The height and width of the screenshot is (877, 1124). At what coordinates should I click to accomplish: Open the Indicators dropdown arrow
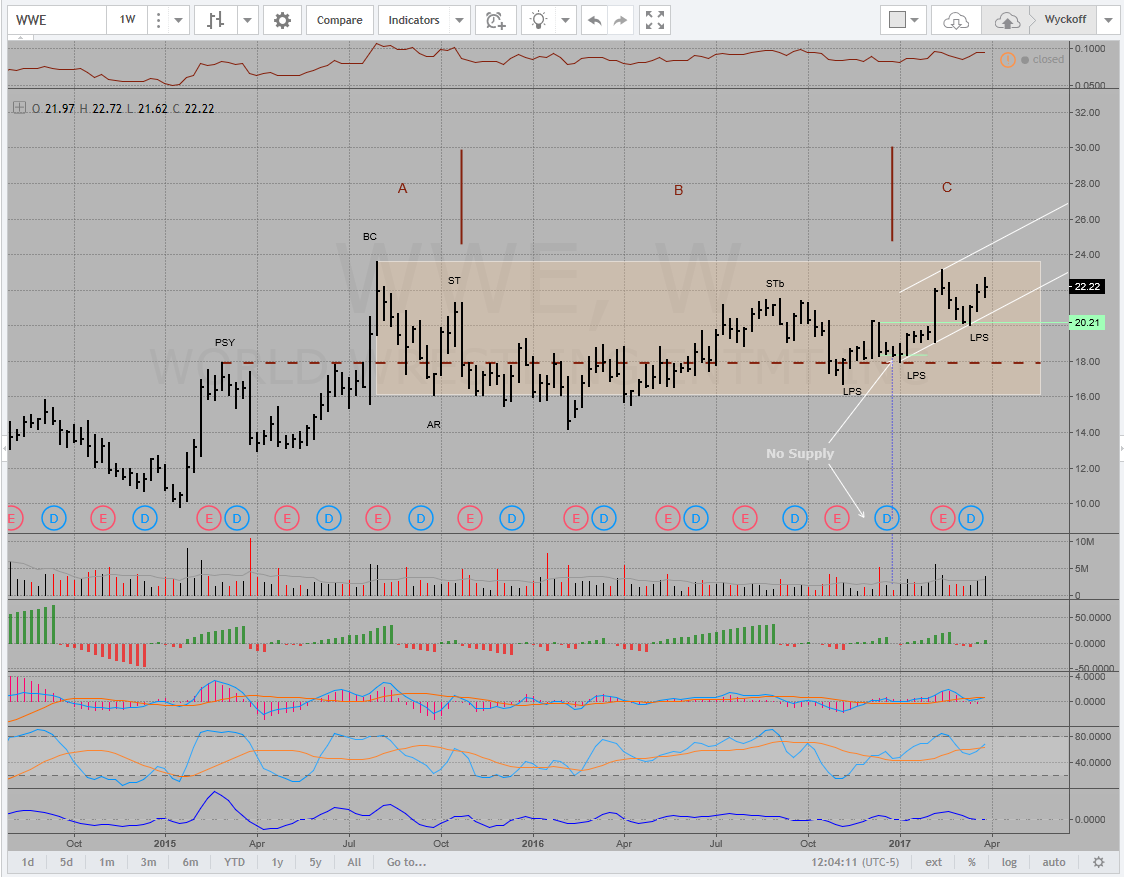[x=458, y=20]
